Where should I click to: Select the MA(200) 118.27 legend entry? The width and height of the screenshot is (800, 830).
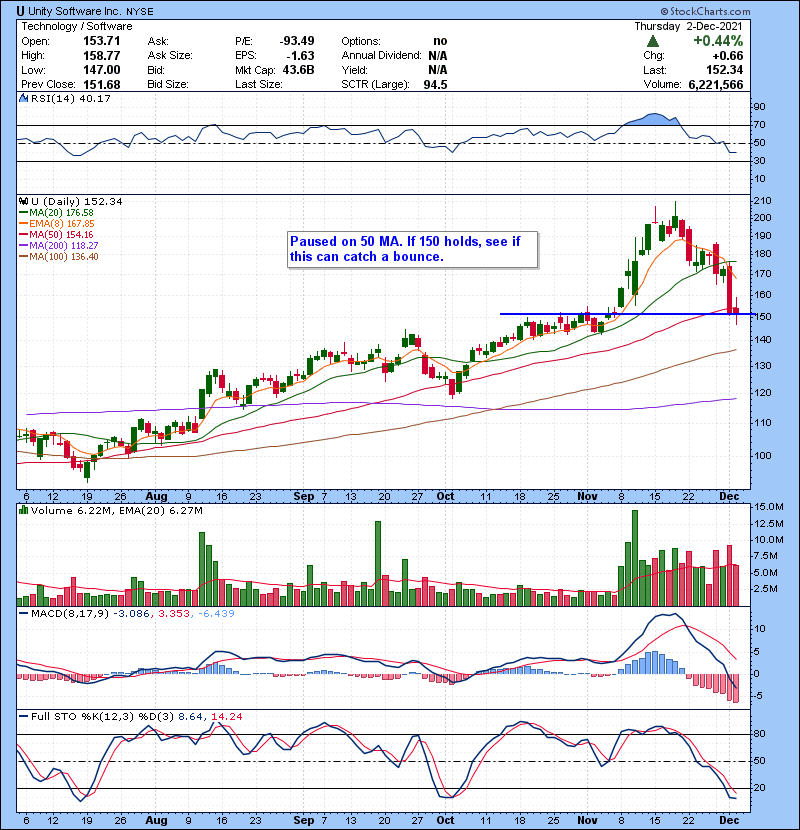pos(59,246)
